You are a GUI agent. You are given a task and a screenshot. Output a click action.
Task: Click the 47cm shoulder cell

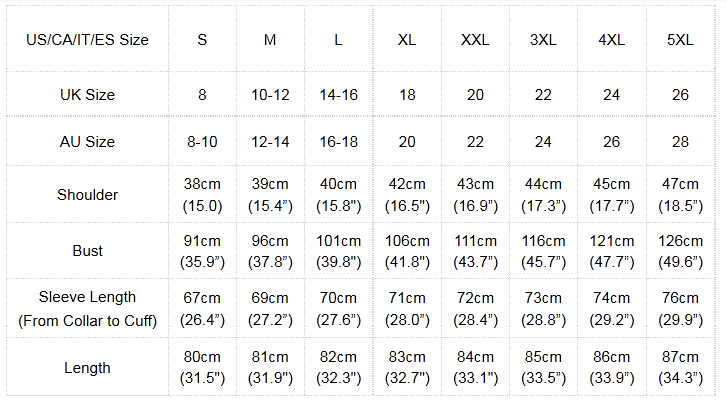pyautogui.click(x=680, y=195)
